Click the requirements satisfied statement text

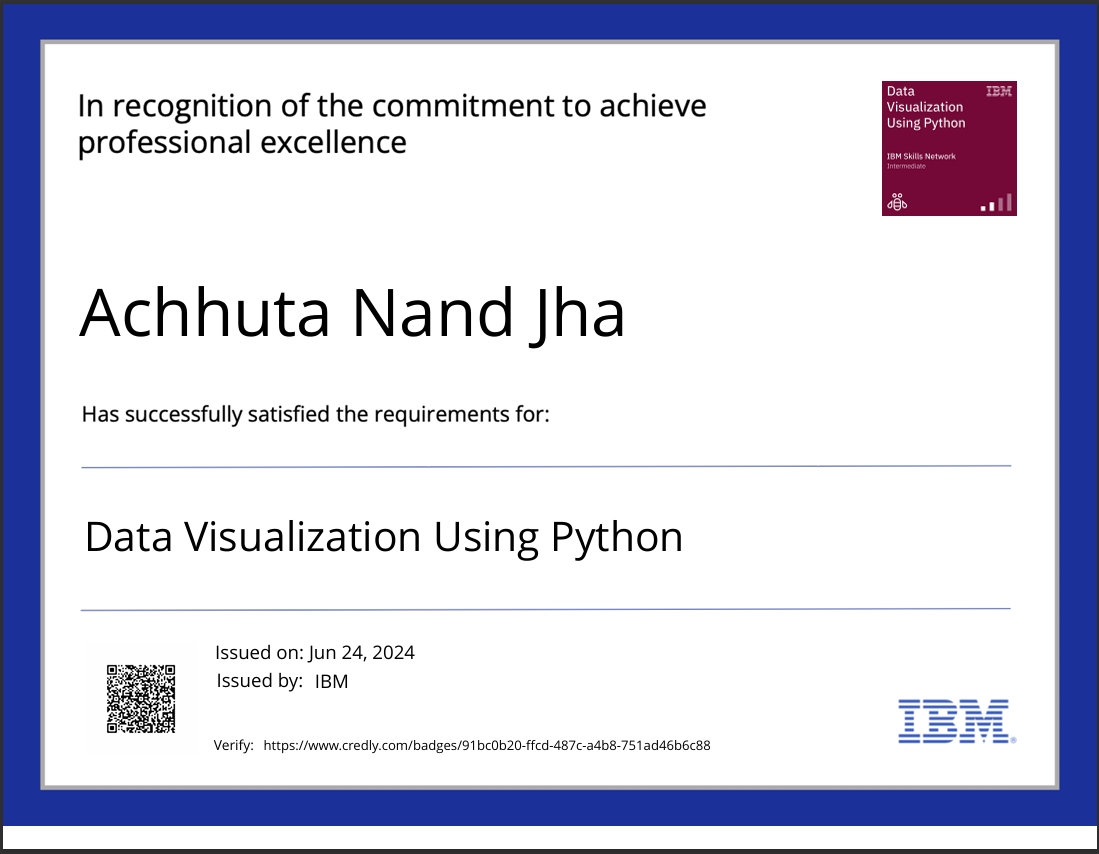(x=315, y=413)
